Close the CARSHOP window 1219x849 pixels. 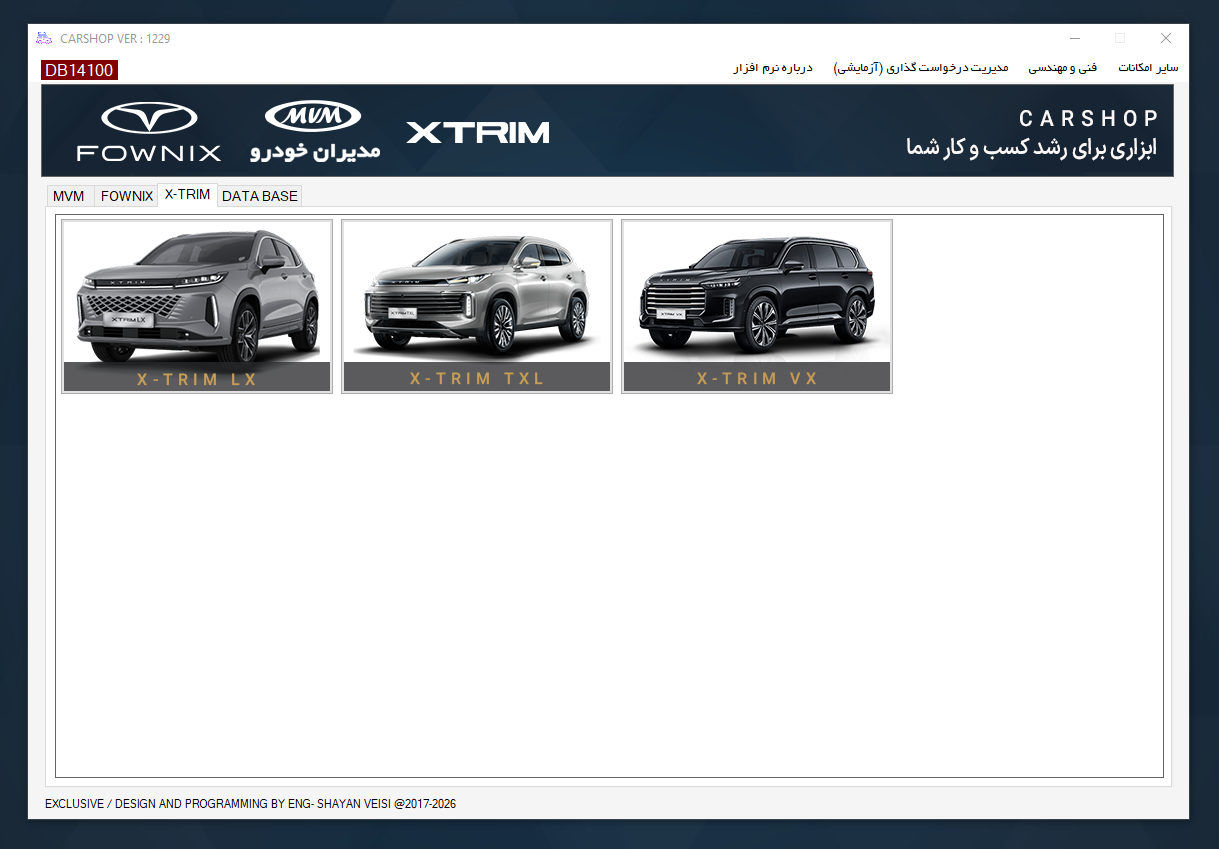point(1166,39)
